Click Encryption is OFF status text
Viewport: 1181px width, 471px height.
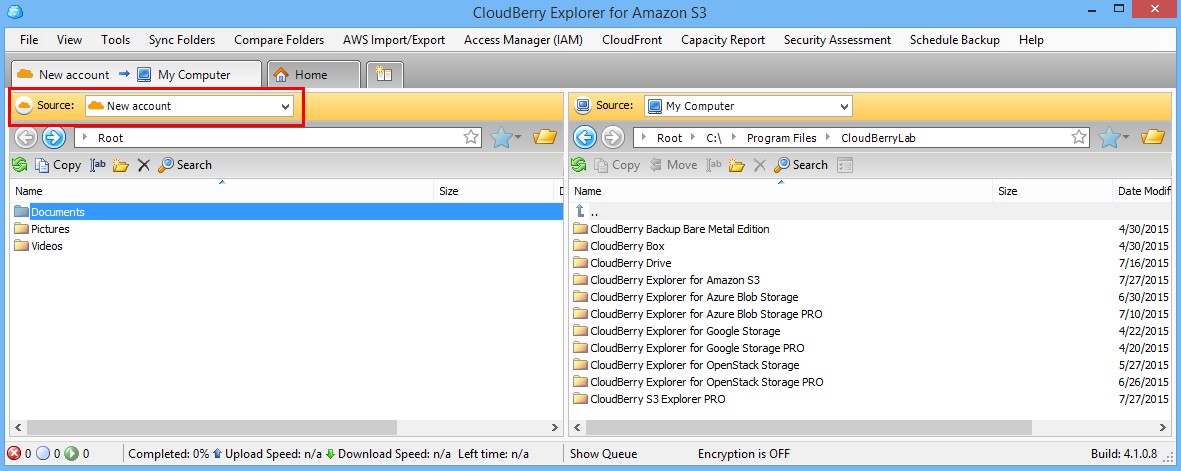[x=743, y=454]
